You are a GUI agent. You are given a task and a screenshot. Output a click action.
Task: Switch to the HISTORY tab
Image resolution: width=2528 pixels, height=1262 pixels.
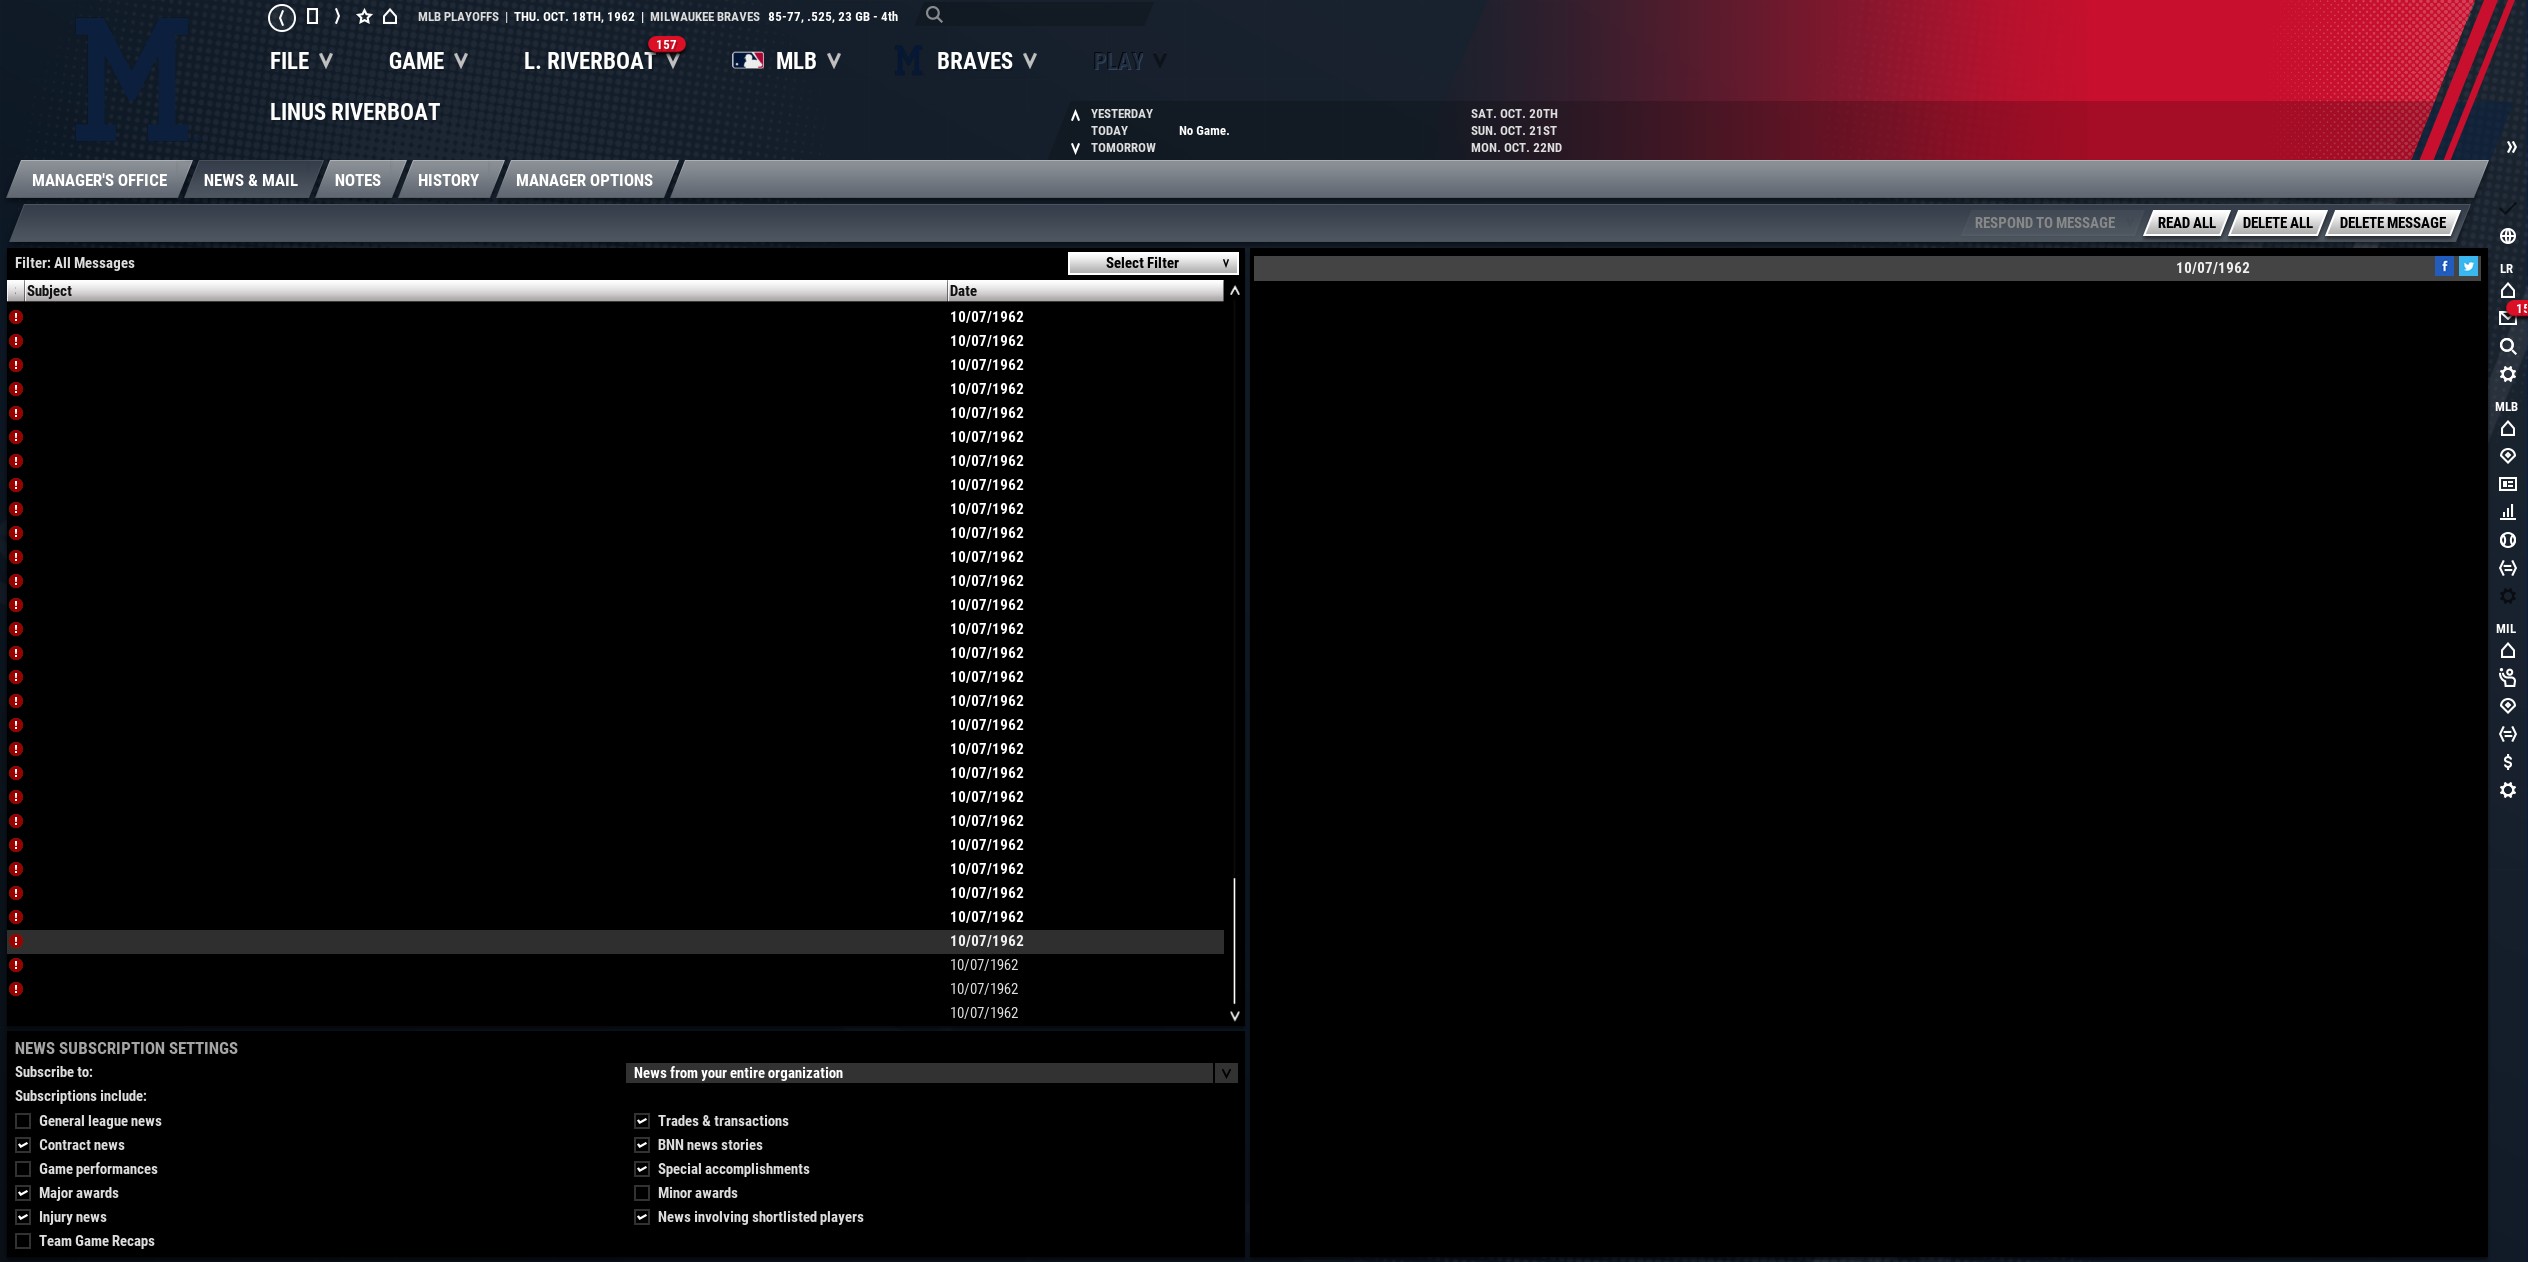click(448, 180)
